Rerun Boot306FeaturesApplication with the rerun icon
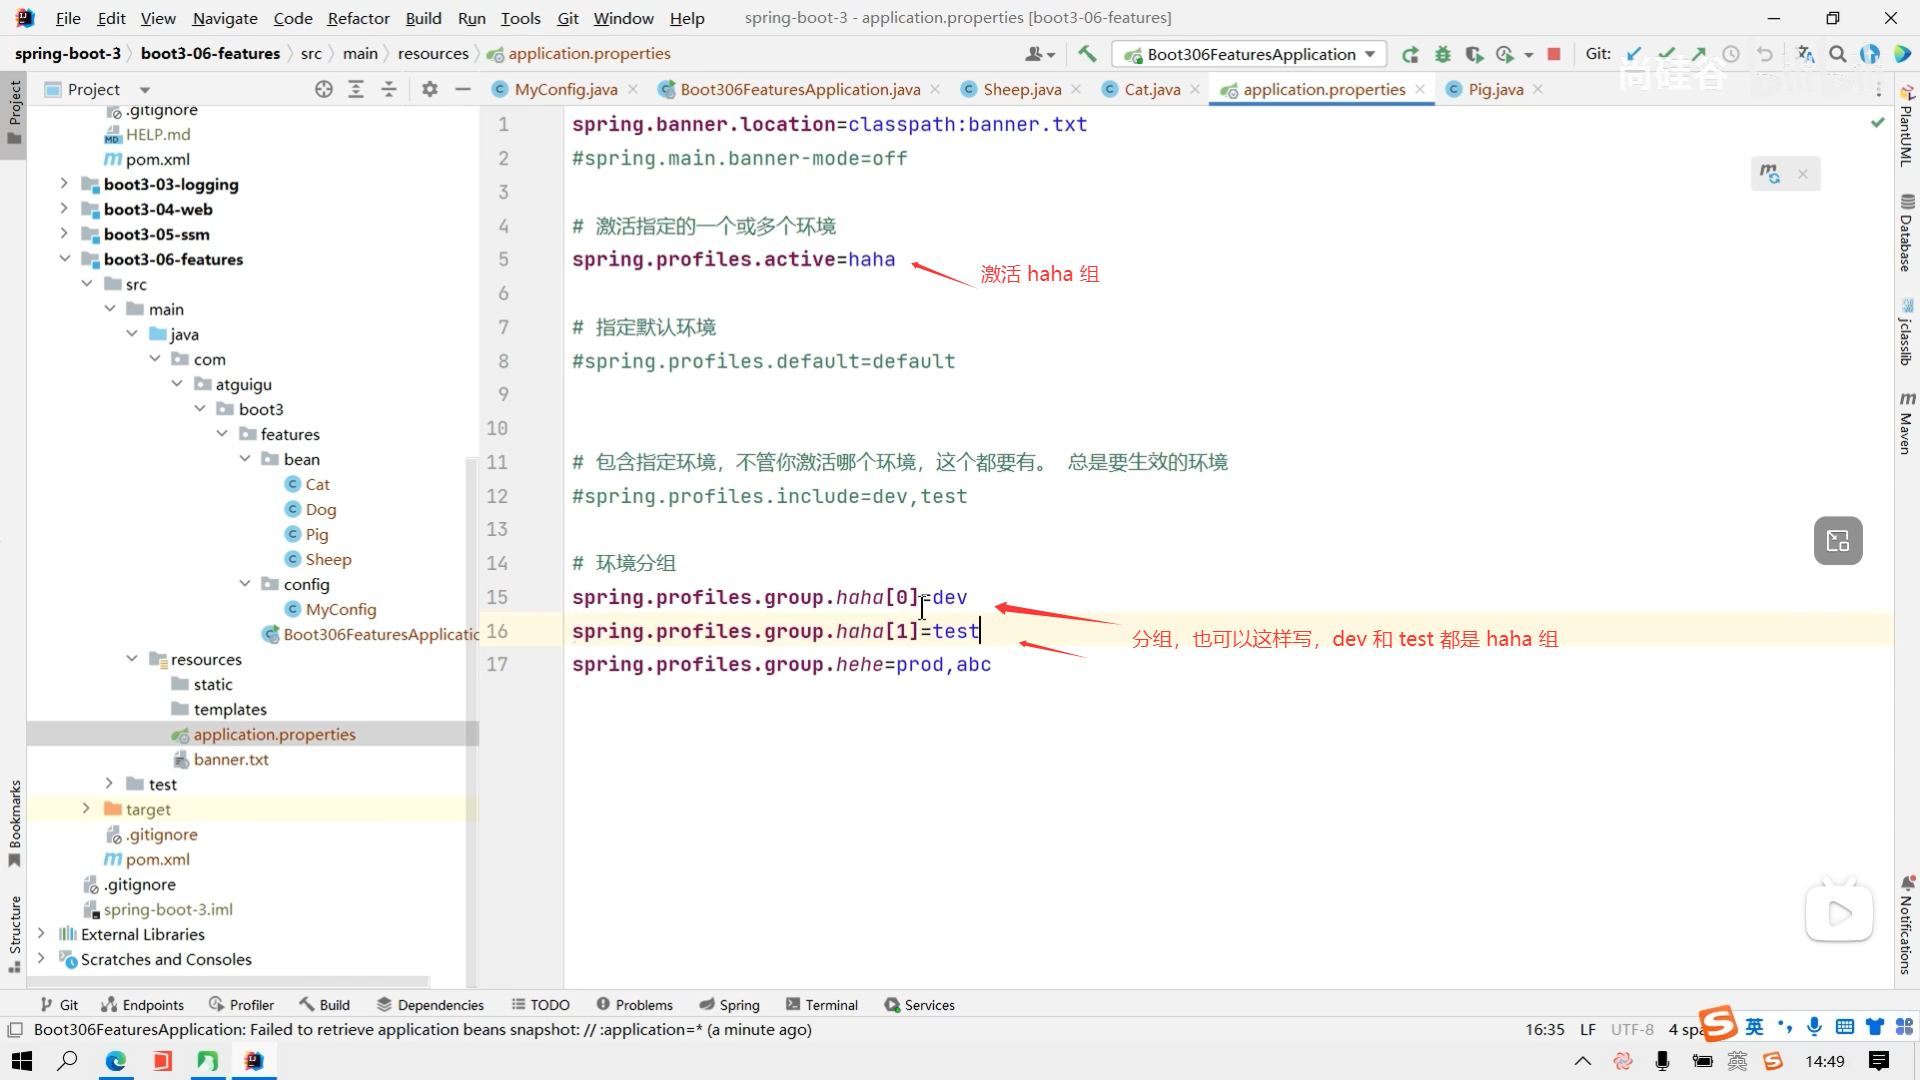1920x1080 pixels. coord(1410,54)
